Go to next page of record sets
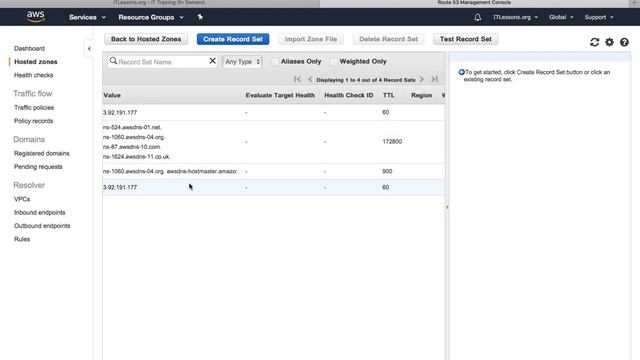Viewport: 640px width, 360px height. point(422,79)
